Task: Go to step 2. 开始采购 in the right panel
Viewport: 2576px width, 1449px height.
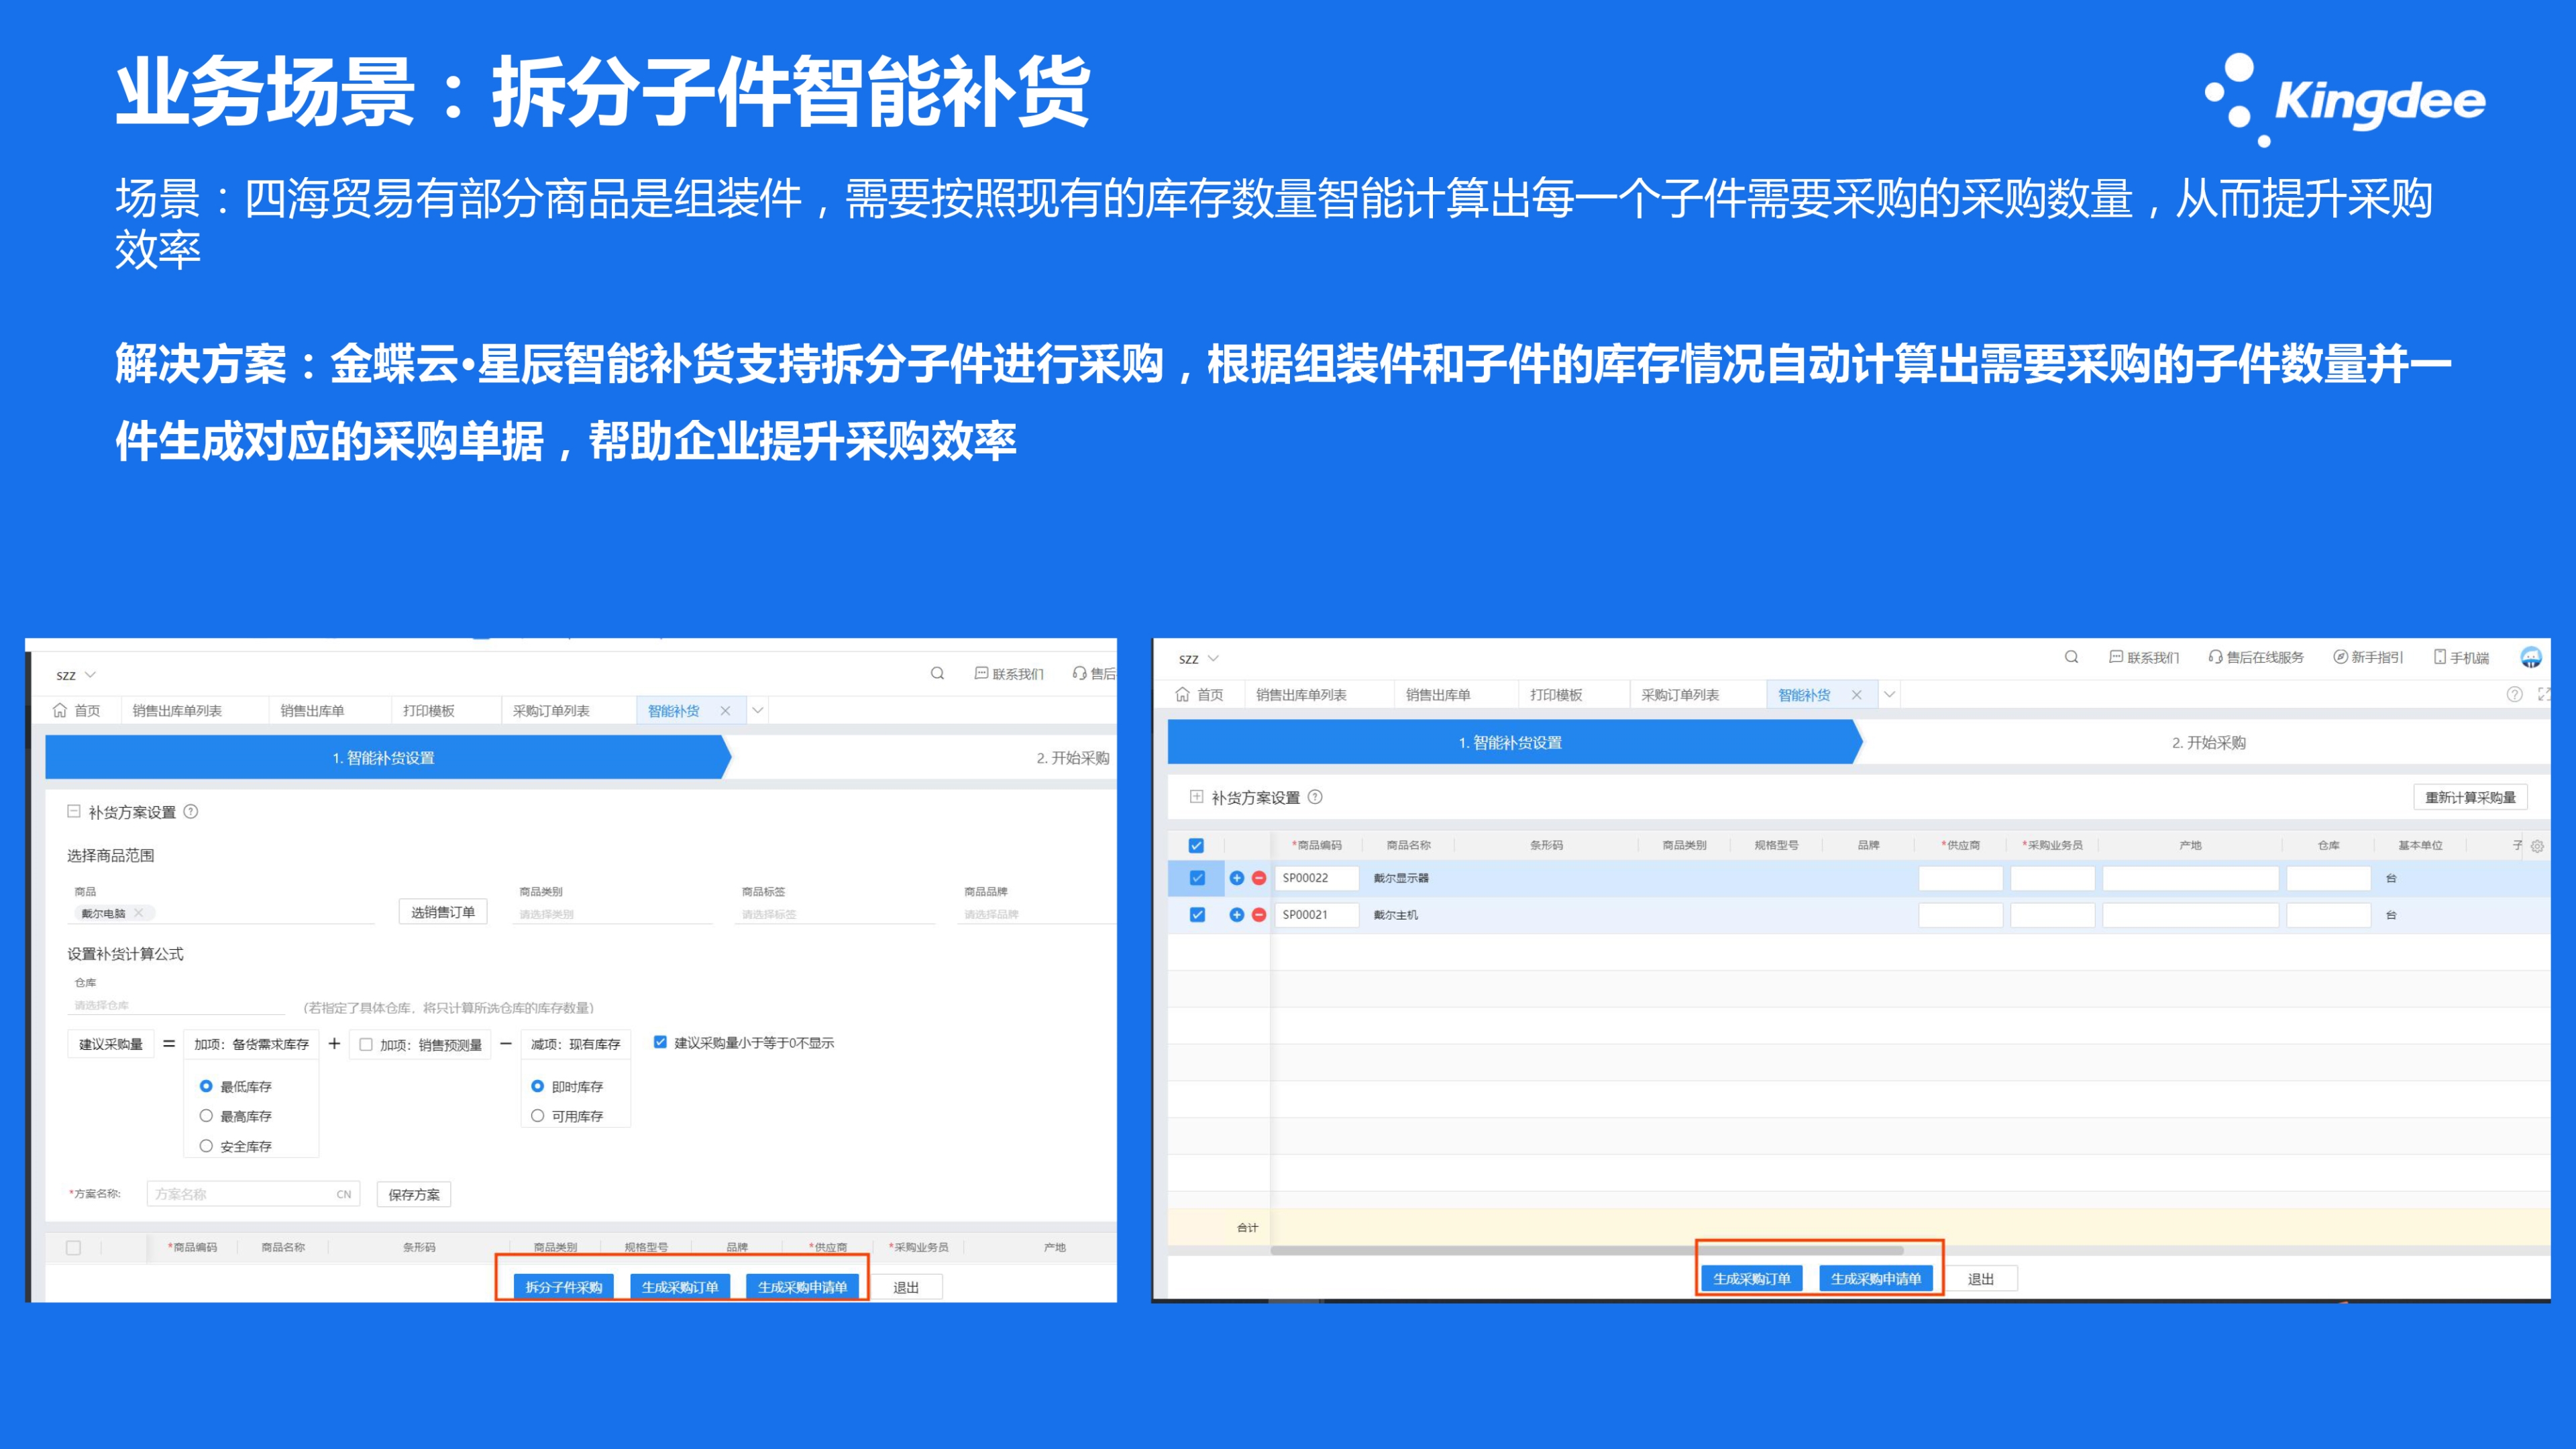Action: (2208, 743)
